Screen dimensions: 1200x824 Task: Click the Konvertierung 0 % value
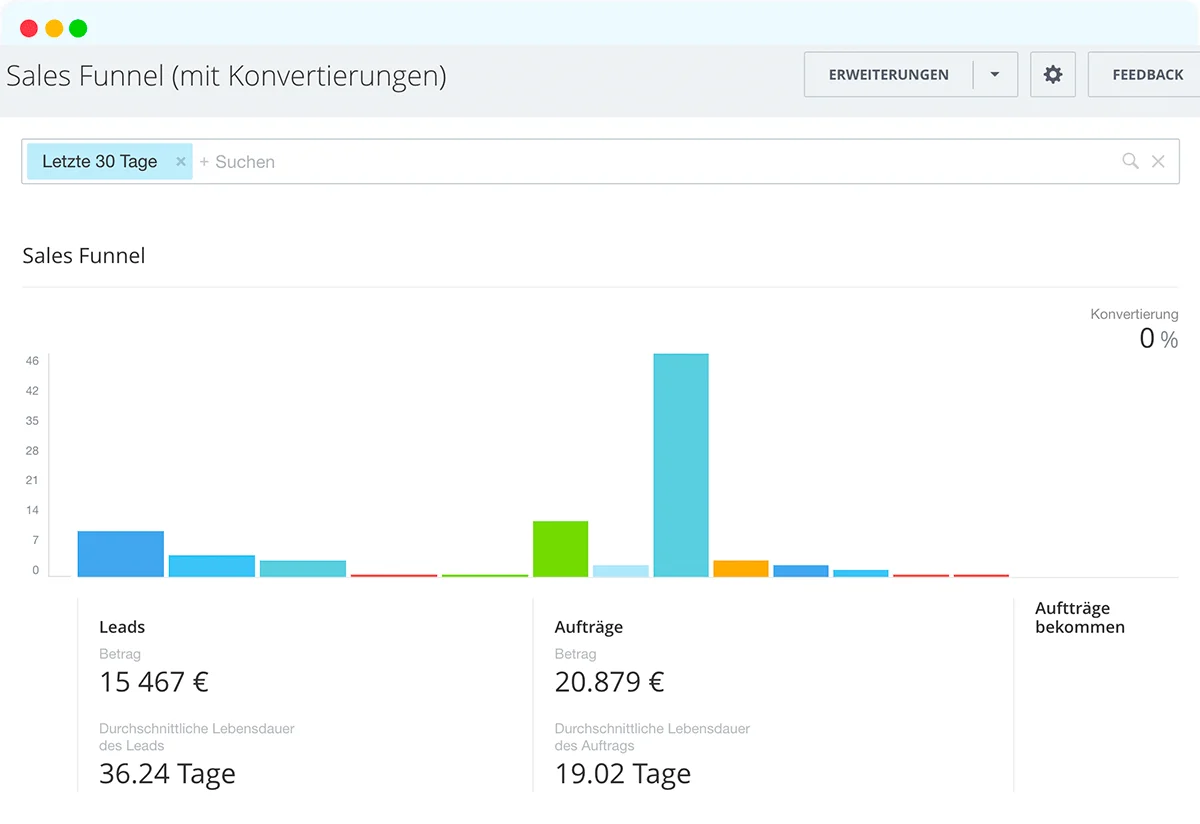1159,339
